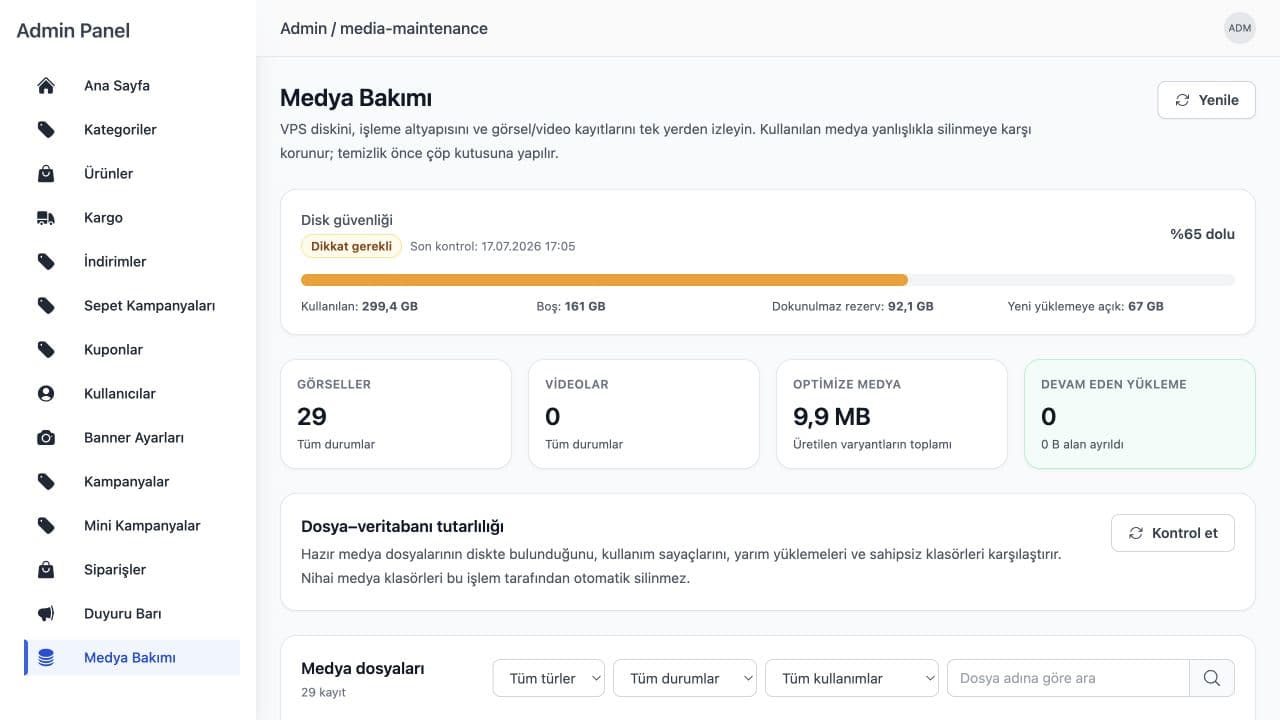Go to Kuponlar page

[132, 350]
